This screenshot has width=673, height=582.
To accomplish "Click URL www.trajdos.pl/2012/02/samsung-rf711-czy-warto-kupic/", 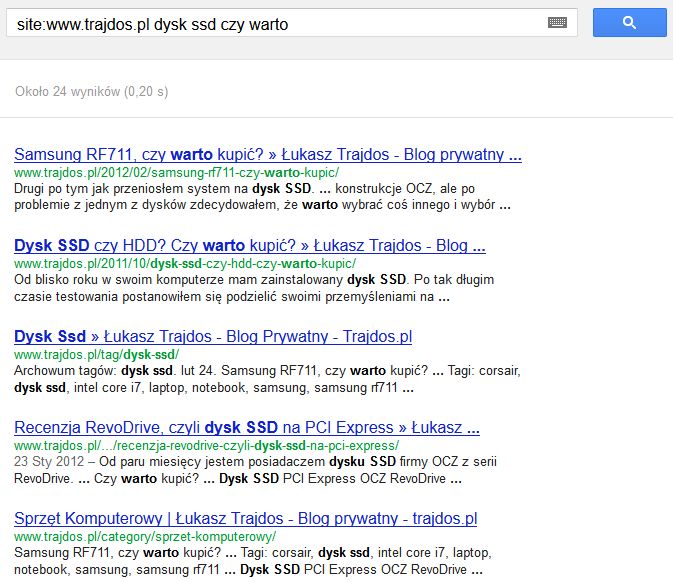I will [176, 173].
